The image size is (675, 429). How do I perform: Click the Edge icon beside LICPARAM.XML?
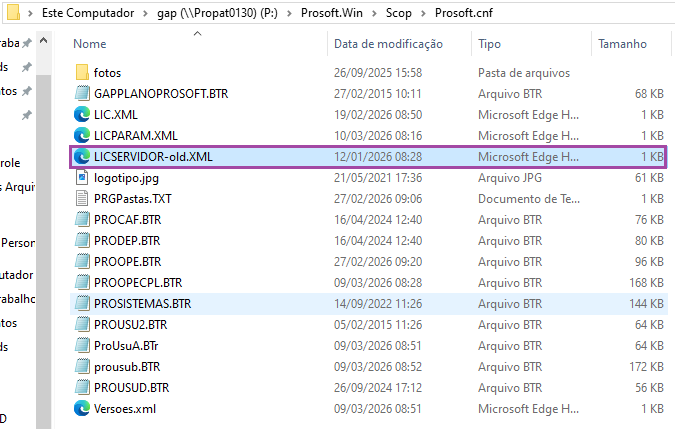tap(82, 136)
